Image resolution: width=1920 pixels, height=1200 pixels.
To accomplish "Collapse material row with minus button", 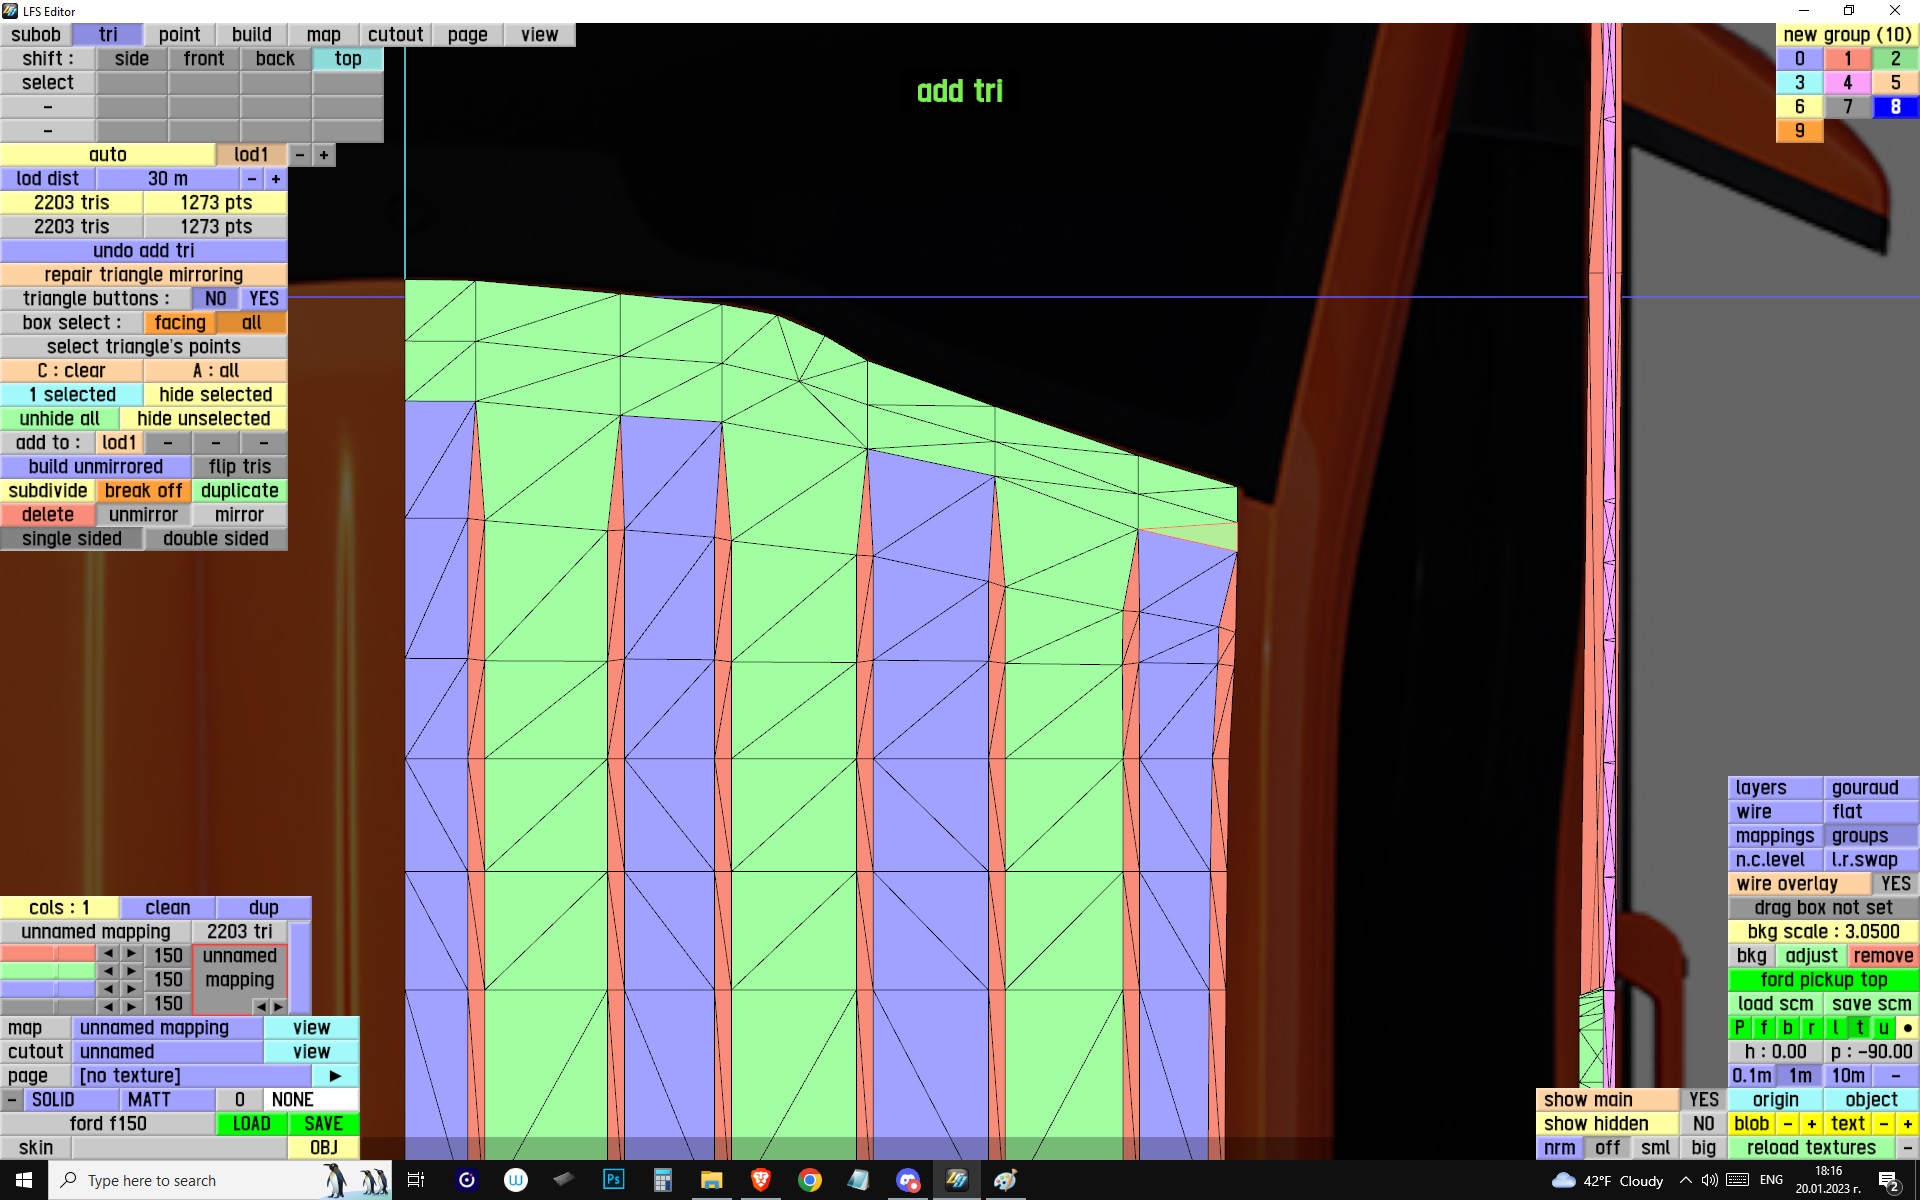I will tap(11, 1100).
